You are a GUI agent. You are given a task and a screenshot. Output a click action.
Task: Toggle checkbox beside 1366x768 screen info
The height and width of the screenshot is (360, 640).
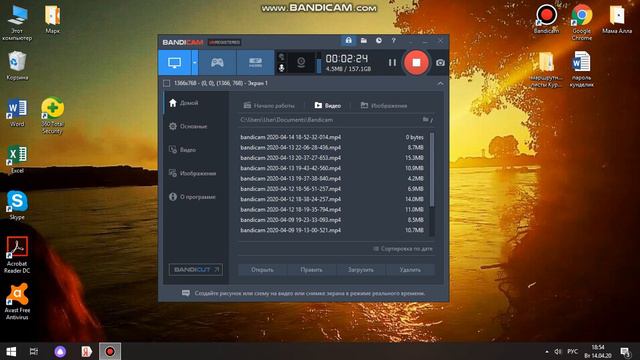point(167,83)
